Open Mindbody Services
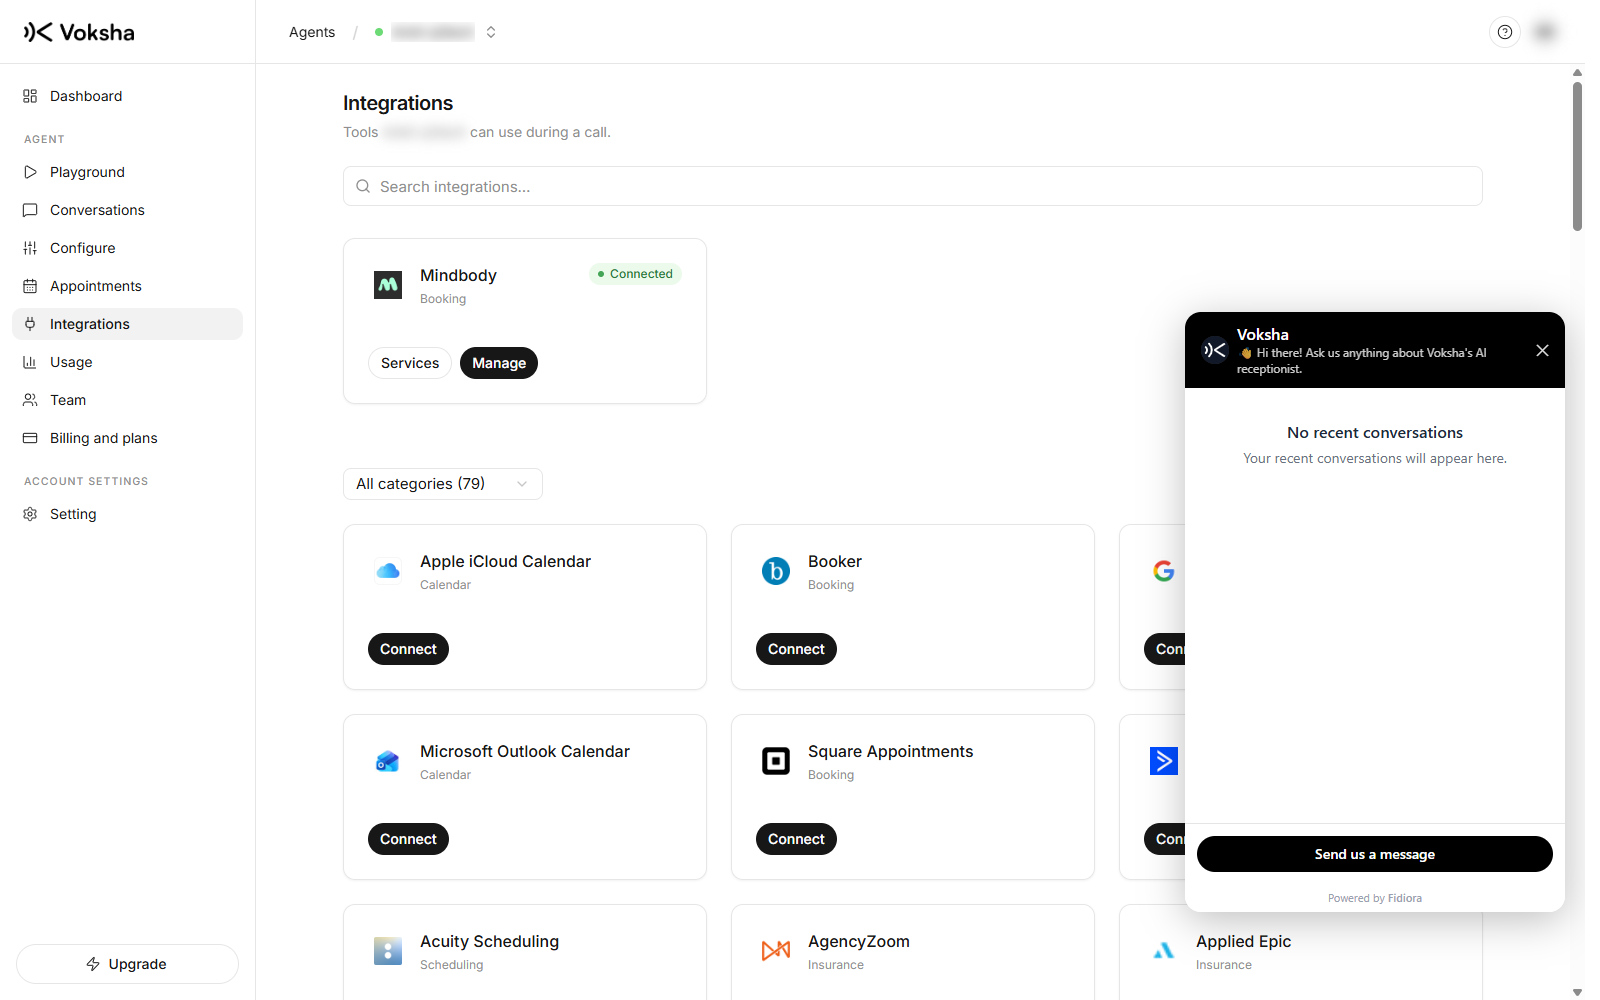This screenshot has width=1600, height=1000. (410, 363)
